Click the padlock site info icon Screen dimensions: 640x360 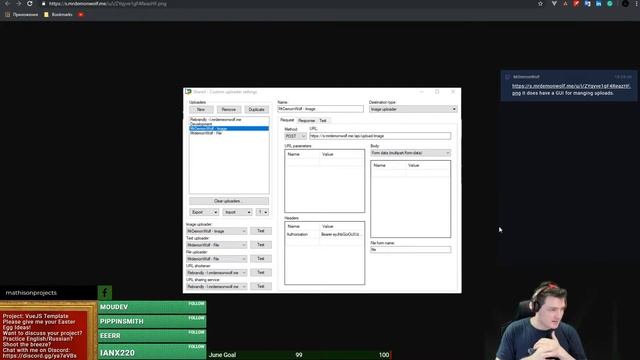click(x=44, y=4)
